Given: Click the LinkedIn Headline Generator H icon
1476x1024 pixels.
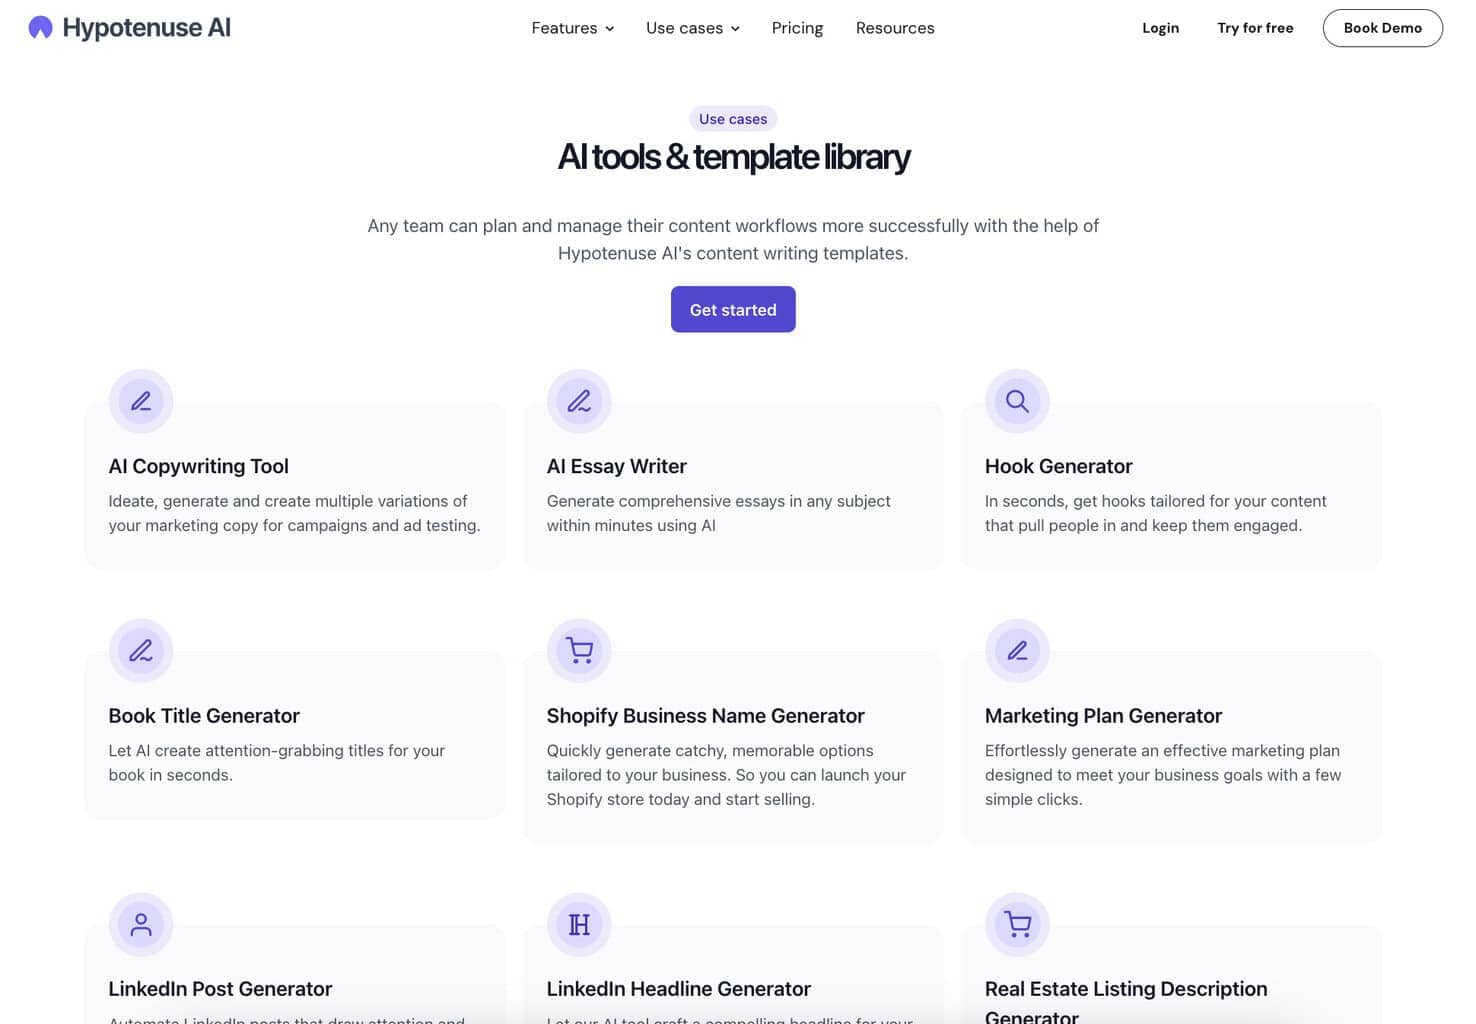Looking at the screenshot, I should (x=579, y=924).
